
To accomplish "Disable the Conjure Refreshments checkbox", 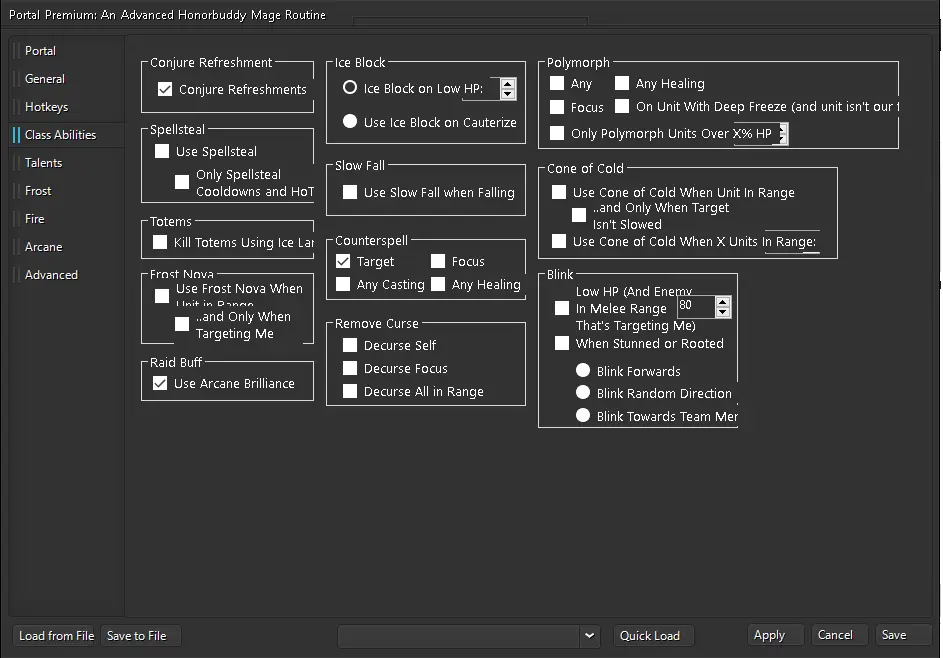I will coord(165,89).
